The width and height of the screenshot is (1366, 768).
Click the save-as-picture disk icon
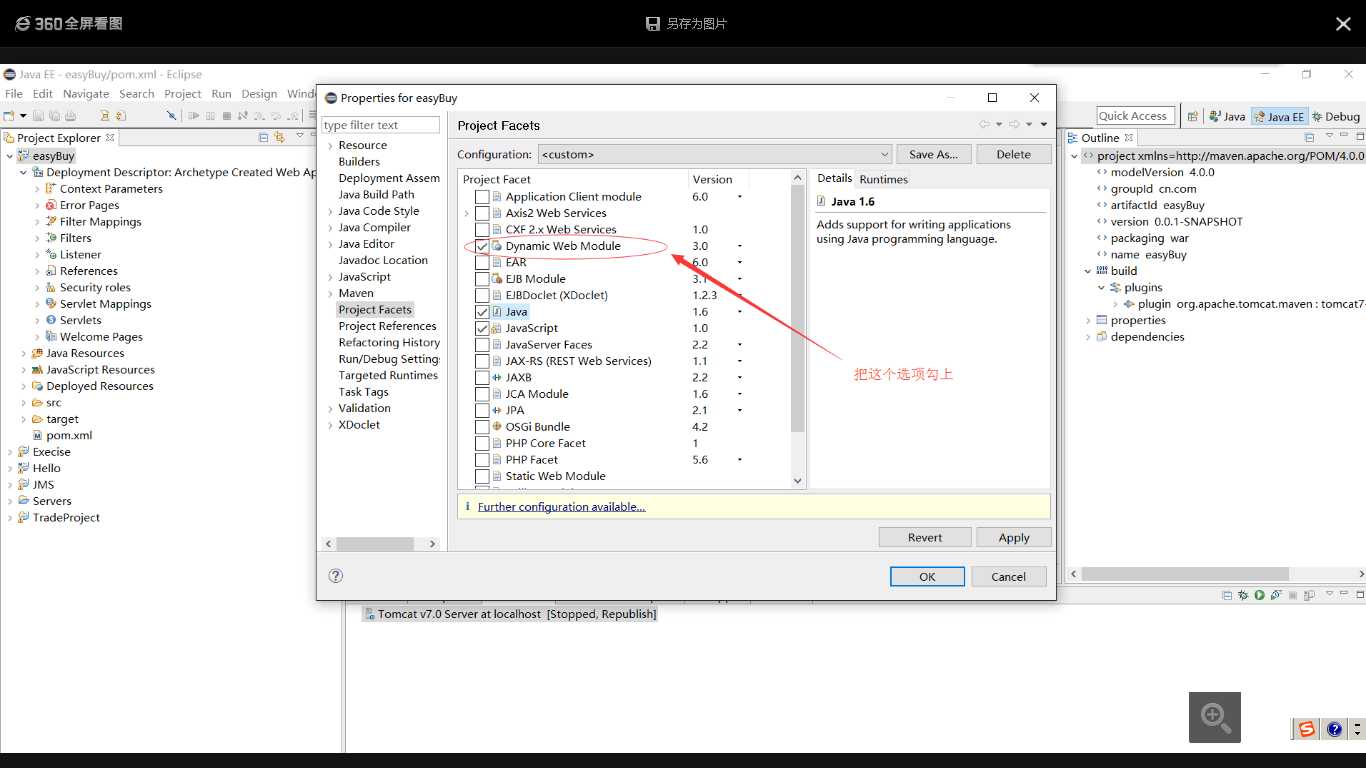[x=653, y=23]
